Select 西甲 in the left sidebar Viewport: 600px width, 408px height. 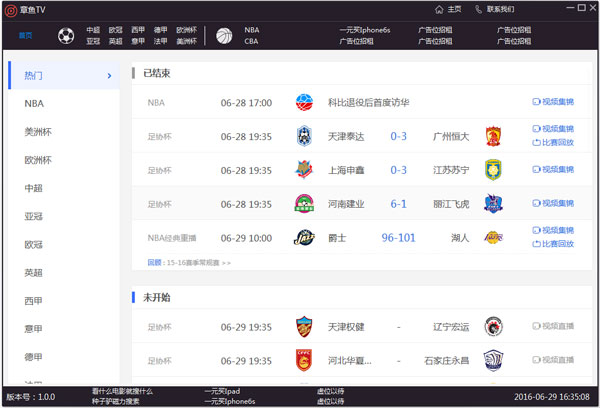tap(33, 301)
